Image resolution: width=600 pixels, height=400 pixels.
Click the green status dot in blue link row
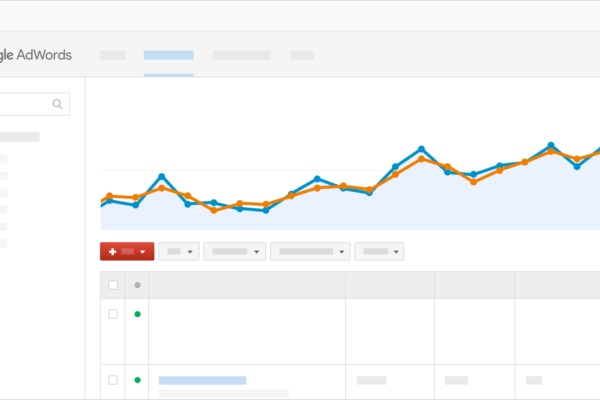click(x=138, y=380)
